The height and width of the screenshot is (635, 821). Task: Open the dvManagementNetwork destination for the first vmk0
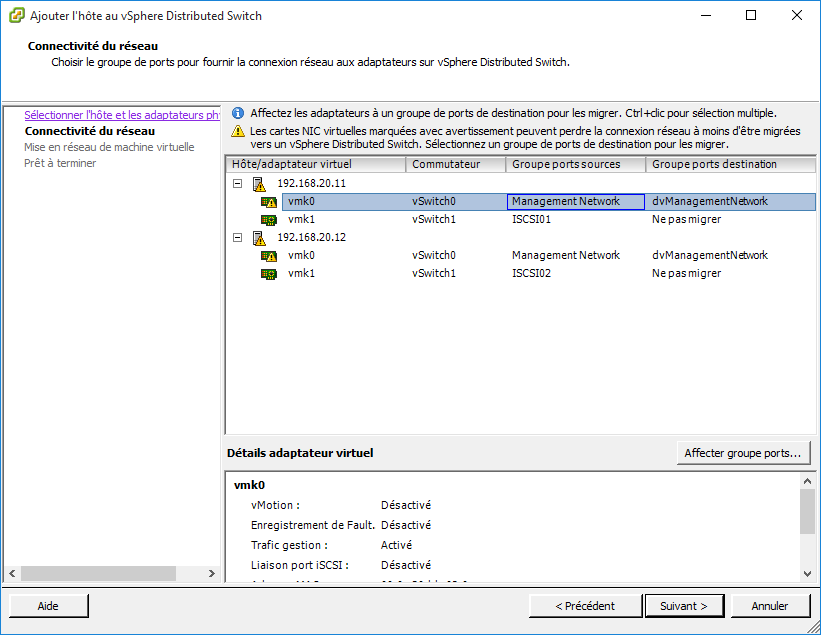click(x=710, y=202)
